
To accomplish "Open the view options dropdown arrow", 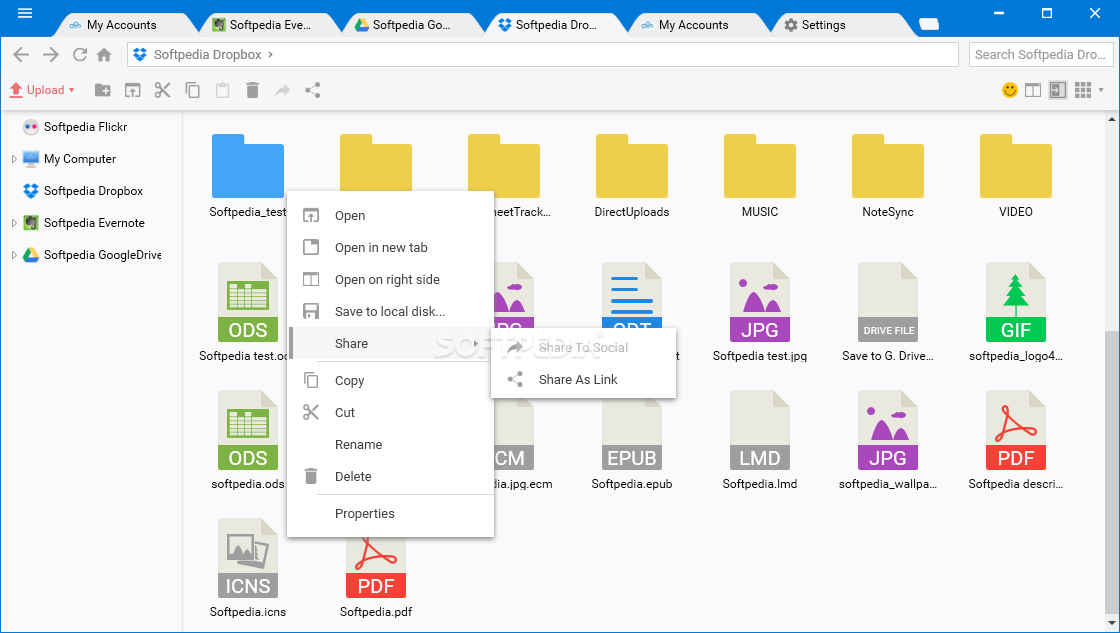I will [1101, 90].
